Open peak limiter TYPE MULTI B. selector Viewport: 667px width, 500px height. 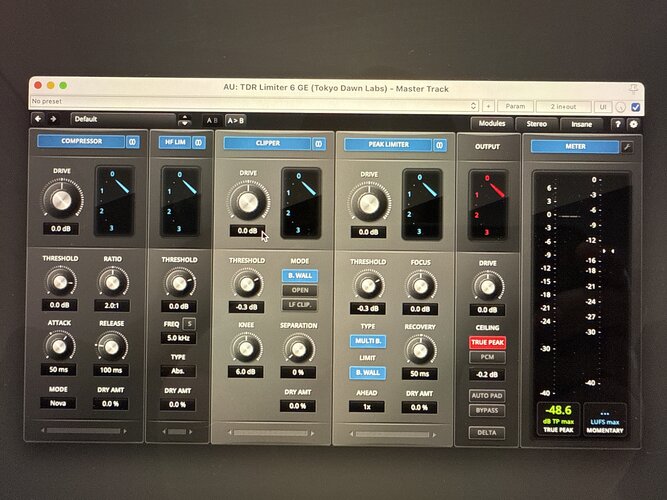coord(368,341)
